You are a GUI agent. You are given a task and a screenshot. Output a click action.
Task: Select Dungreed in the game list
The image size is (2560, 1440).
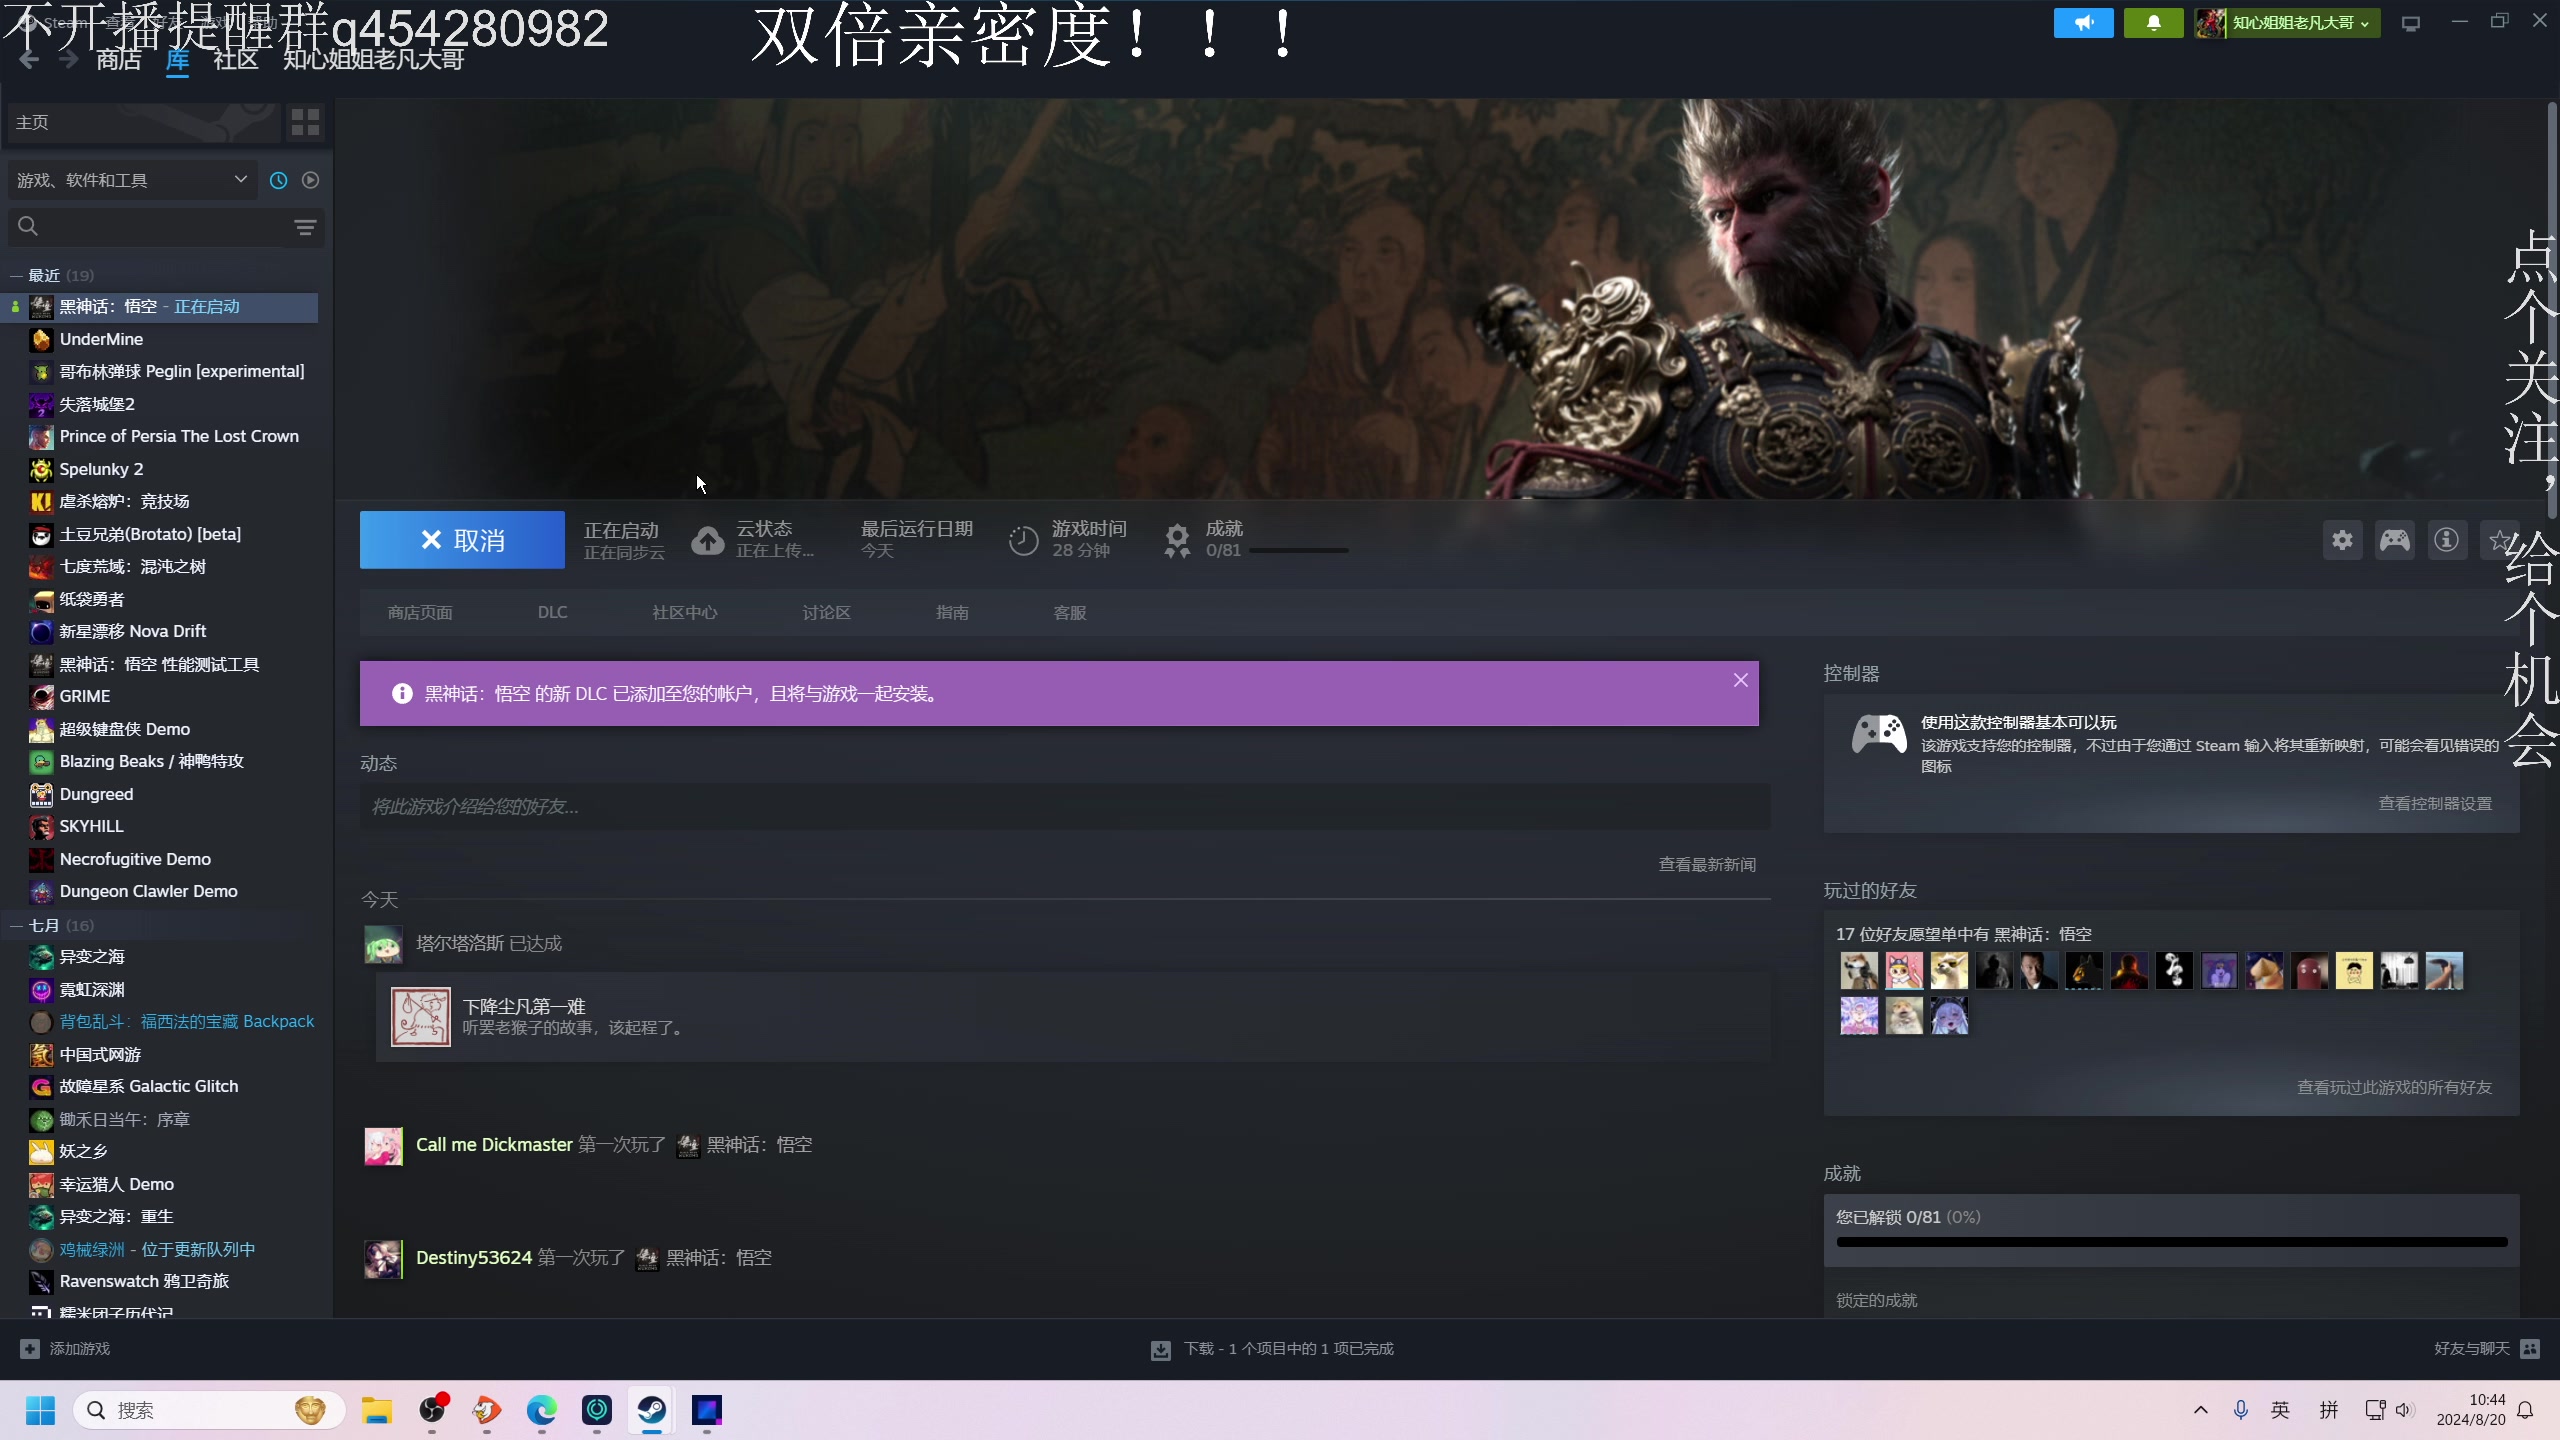click(96, 795)
